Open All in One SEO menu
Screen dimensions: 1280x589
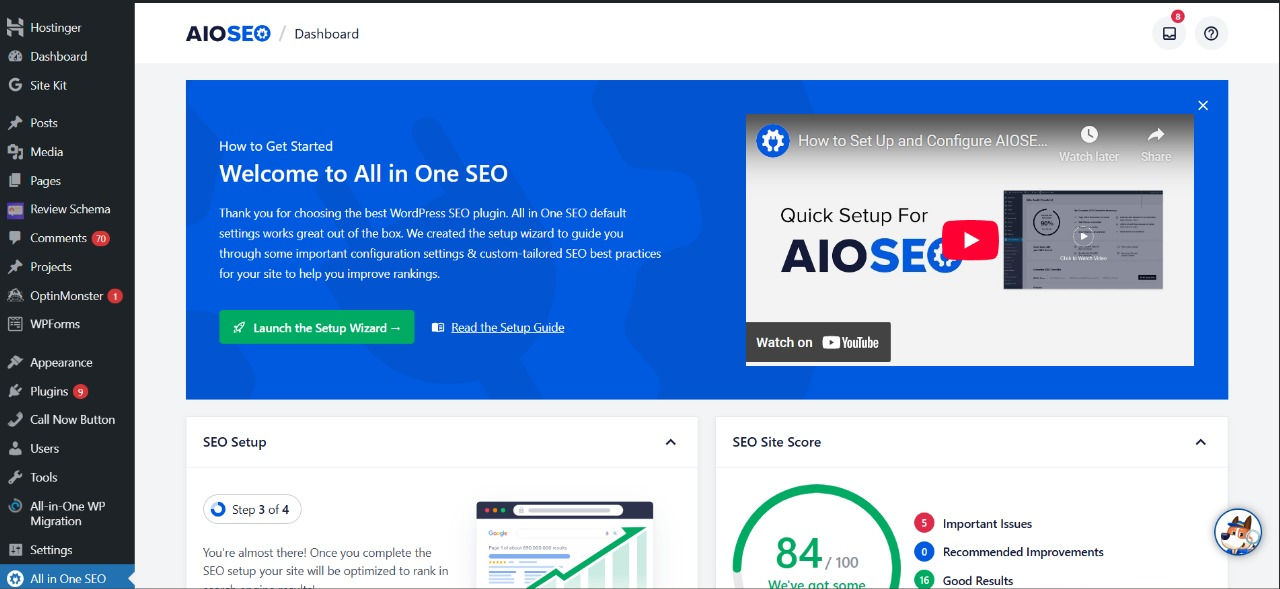click(67, 578)
